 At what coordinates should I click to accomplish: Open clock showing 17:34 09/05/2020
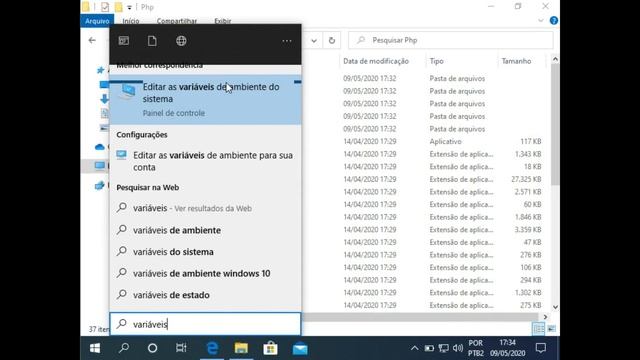click(508, 348)
